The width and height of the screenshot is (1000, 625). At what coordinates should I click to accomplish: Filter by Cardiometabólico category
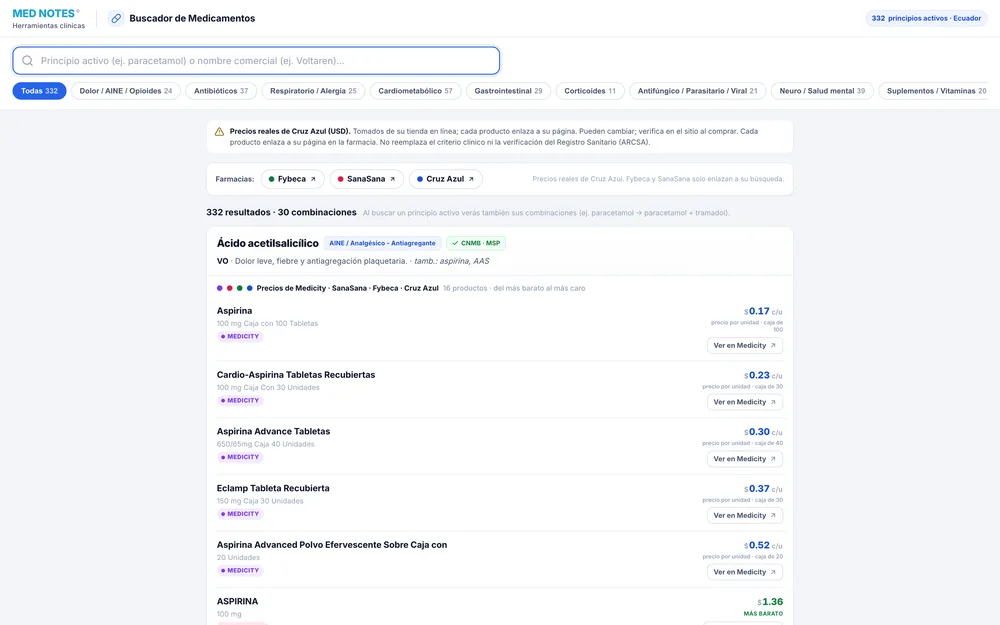point(415,91)
